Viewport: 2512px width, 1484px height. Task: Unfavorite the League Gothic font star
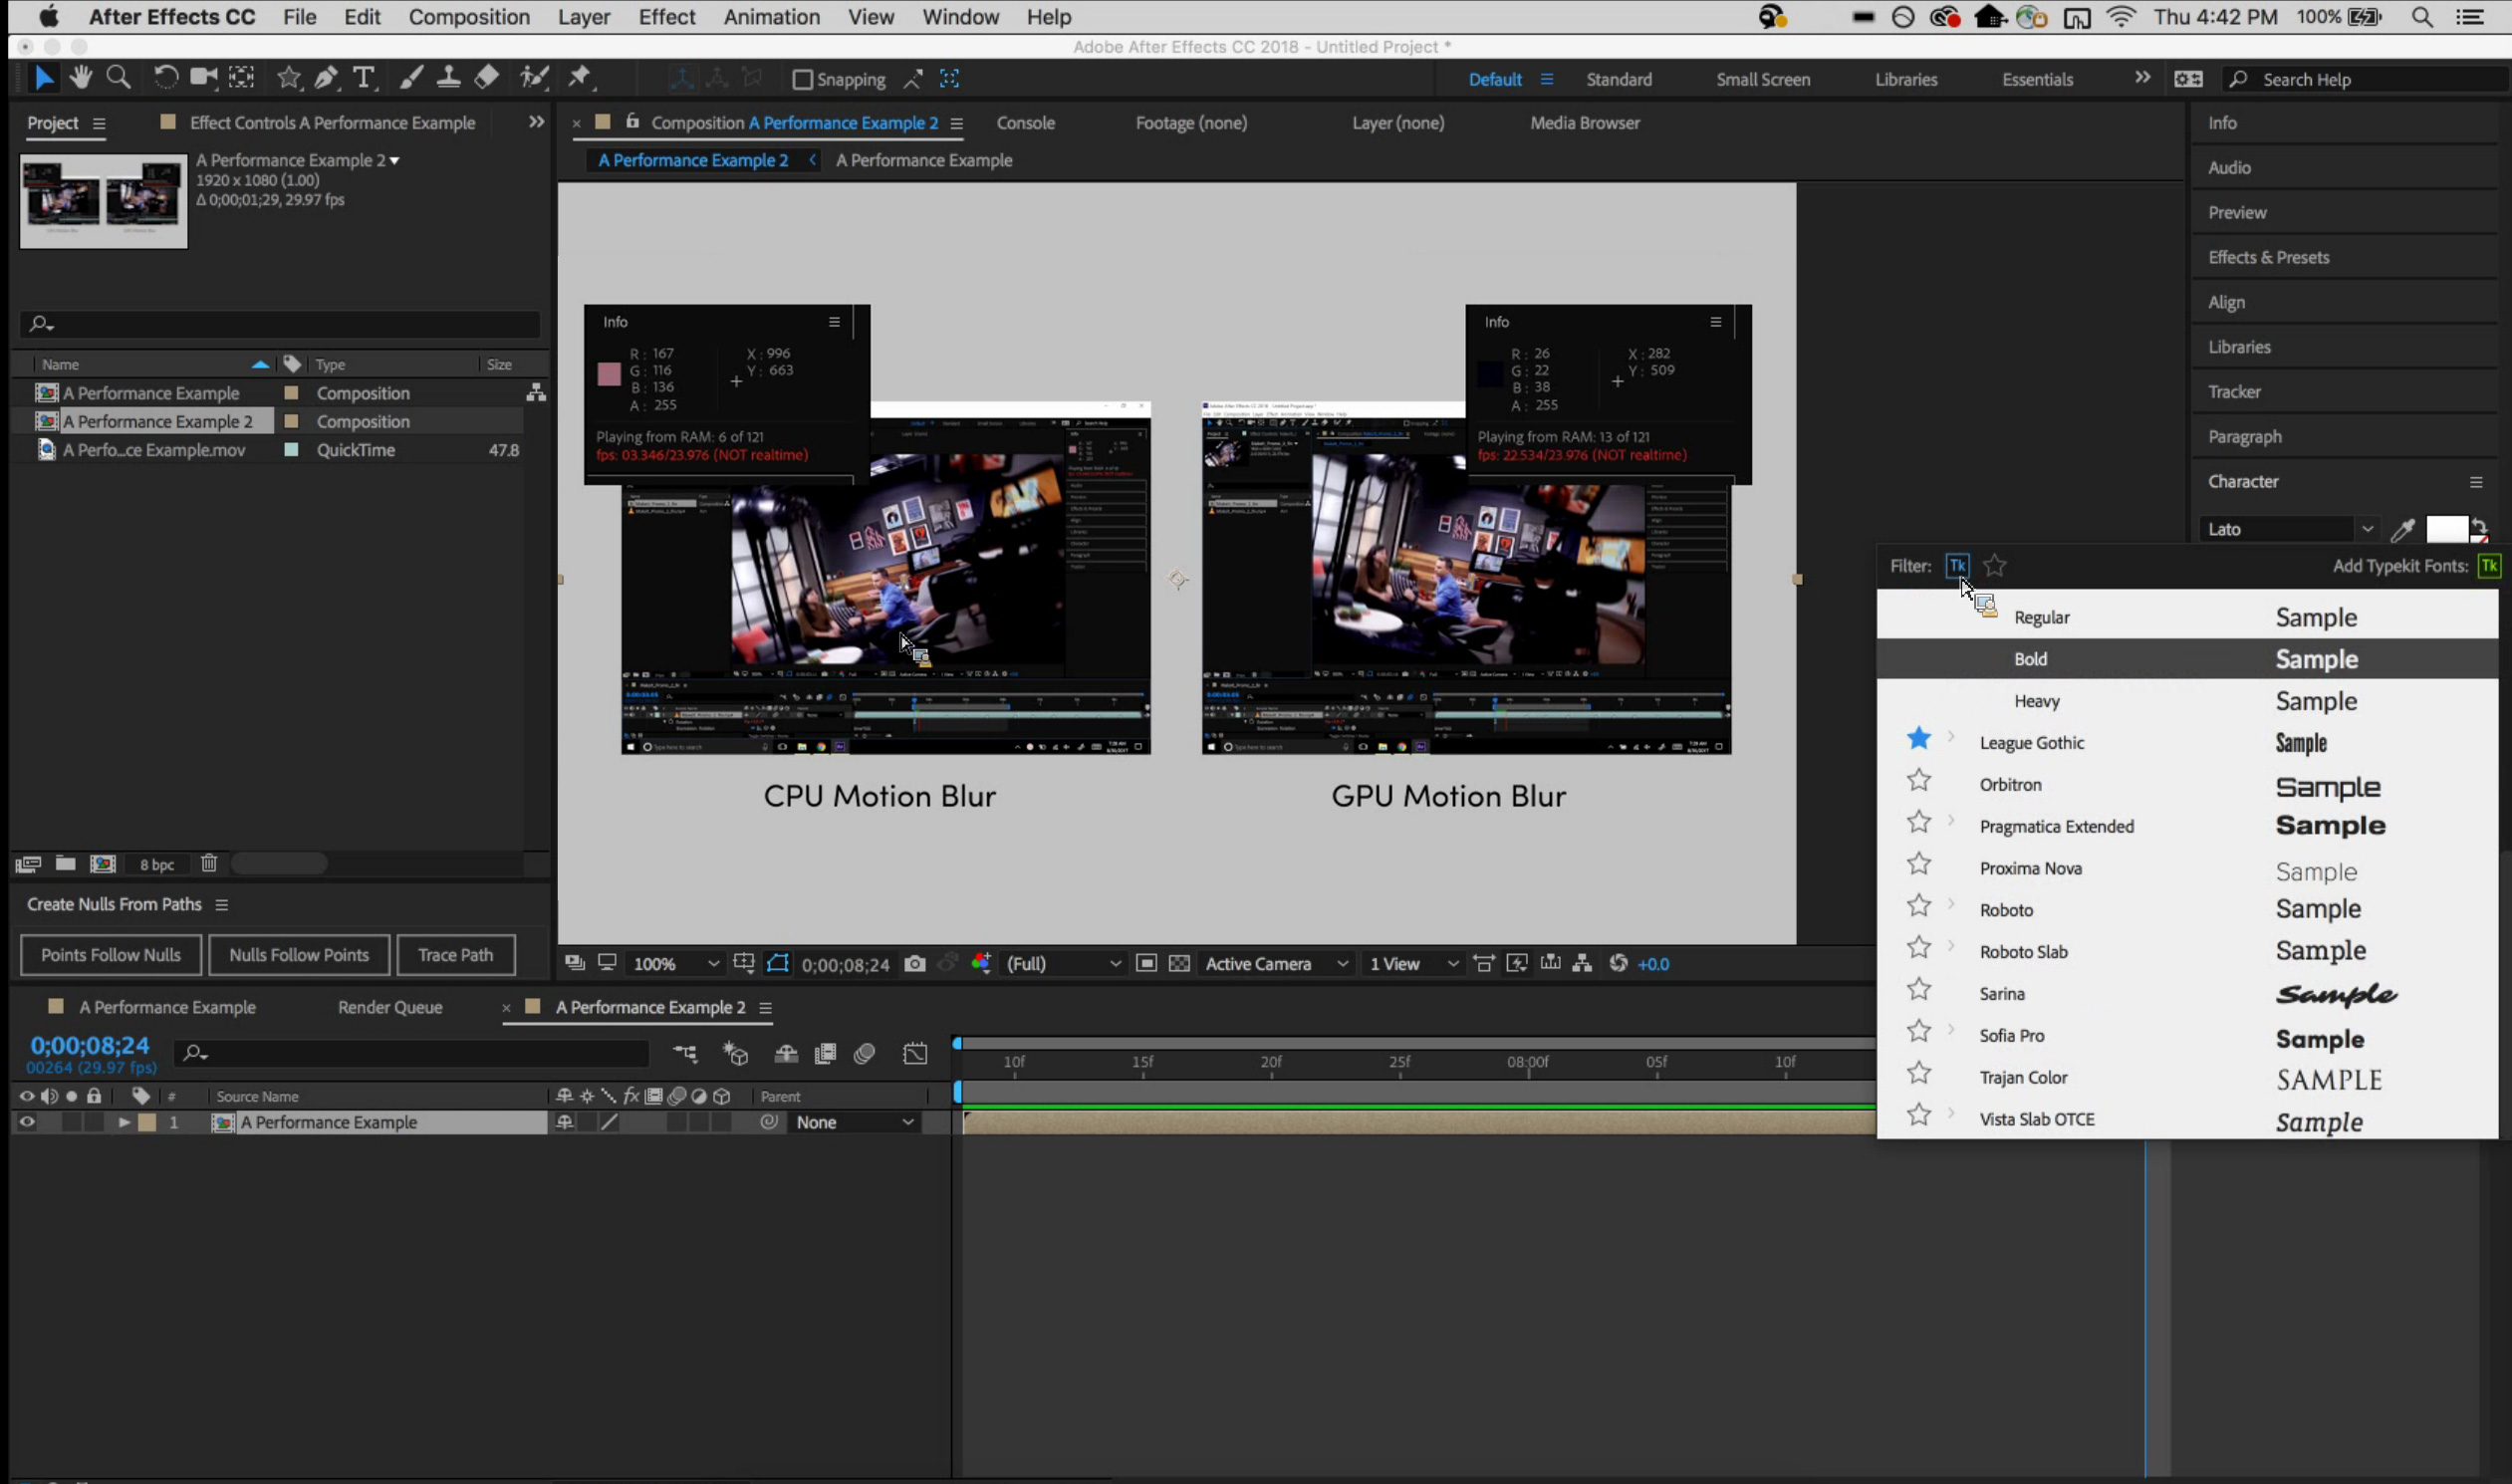(1918, 739)
